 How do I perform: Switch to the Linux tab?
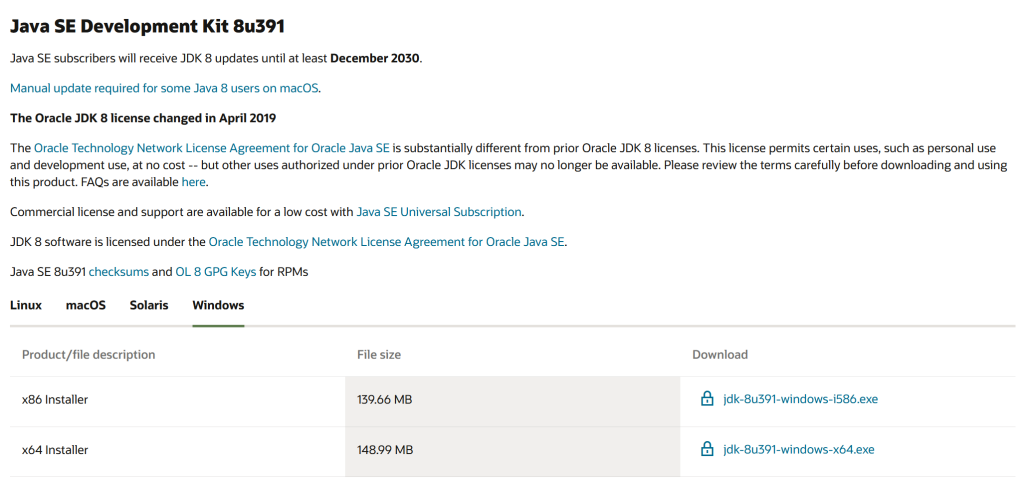coord(26,305)
